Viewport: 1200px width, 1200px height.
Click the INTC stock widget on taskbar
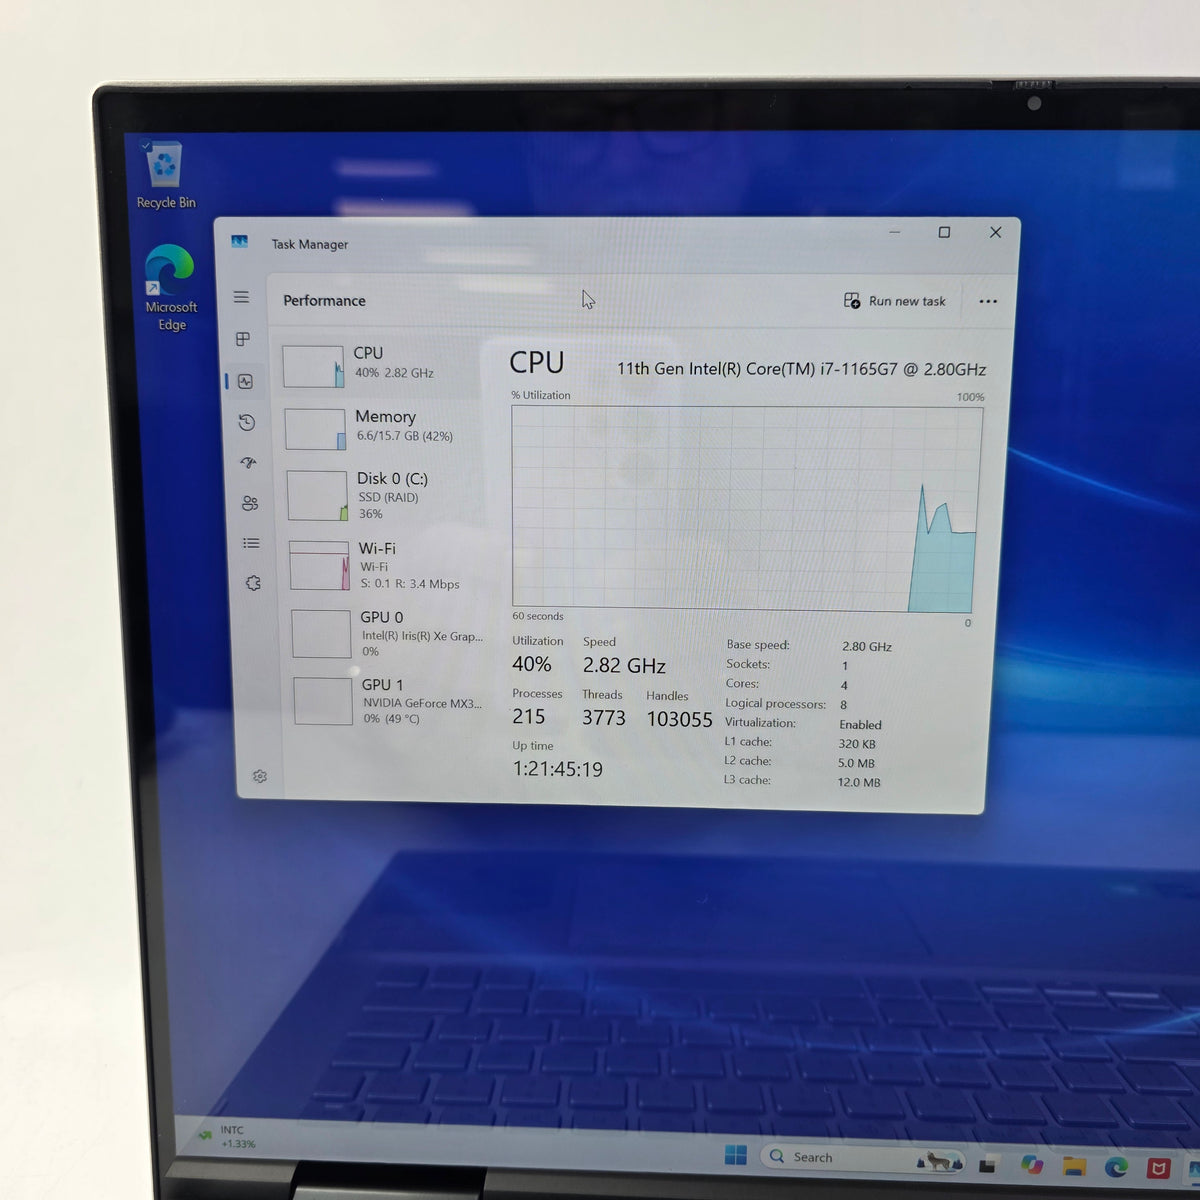229,1137
